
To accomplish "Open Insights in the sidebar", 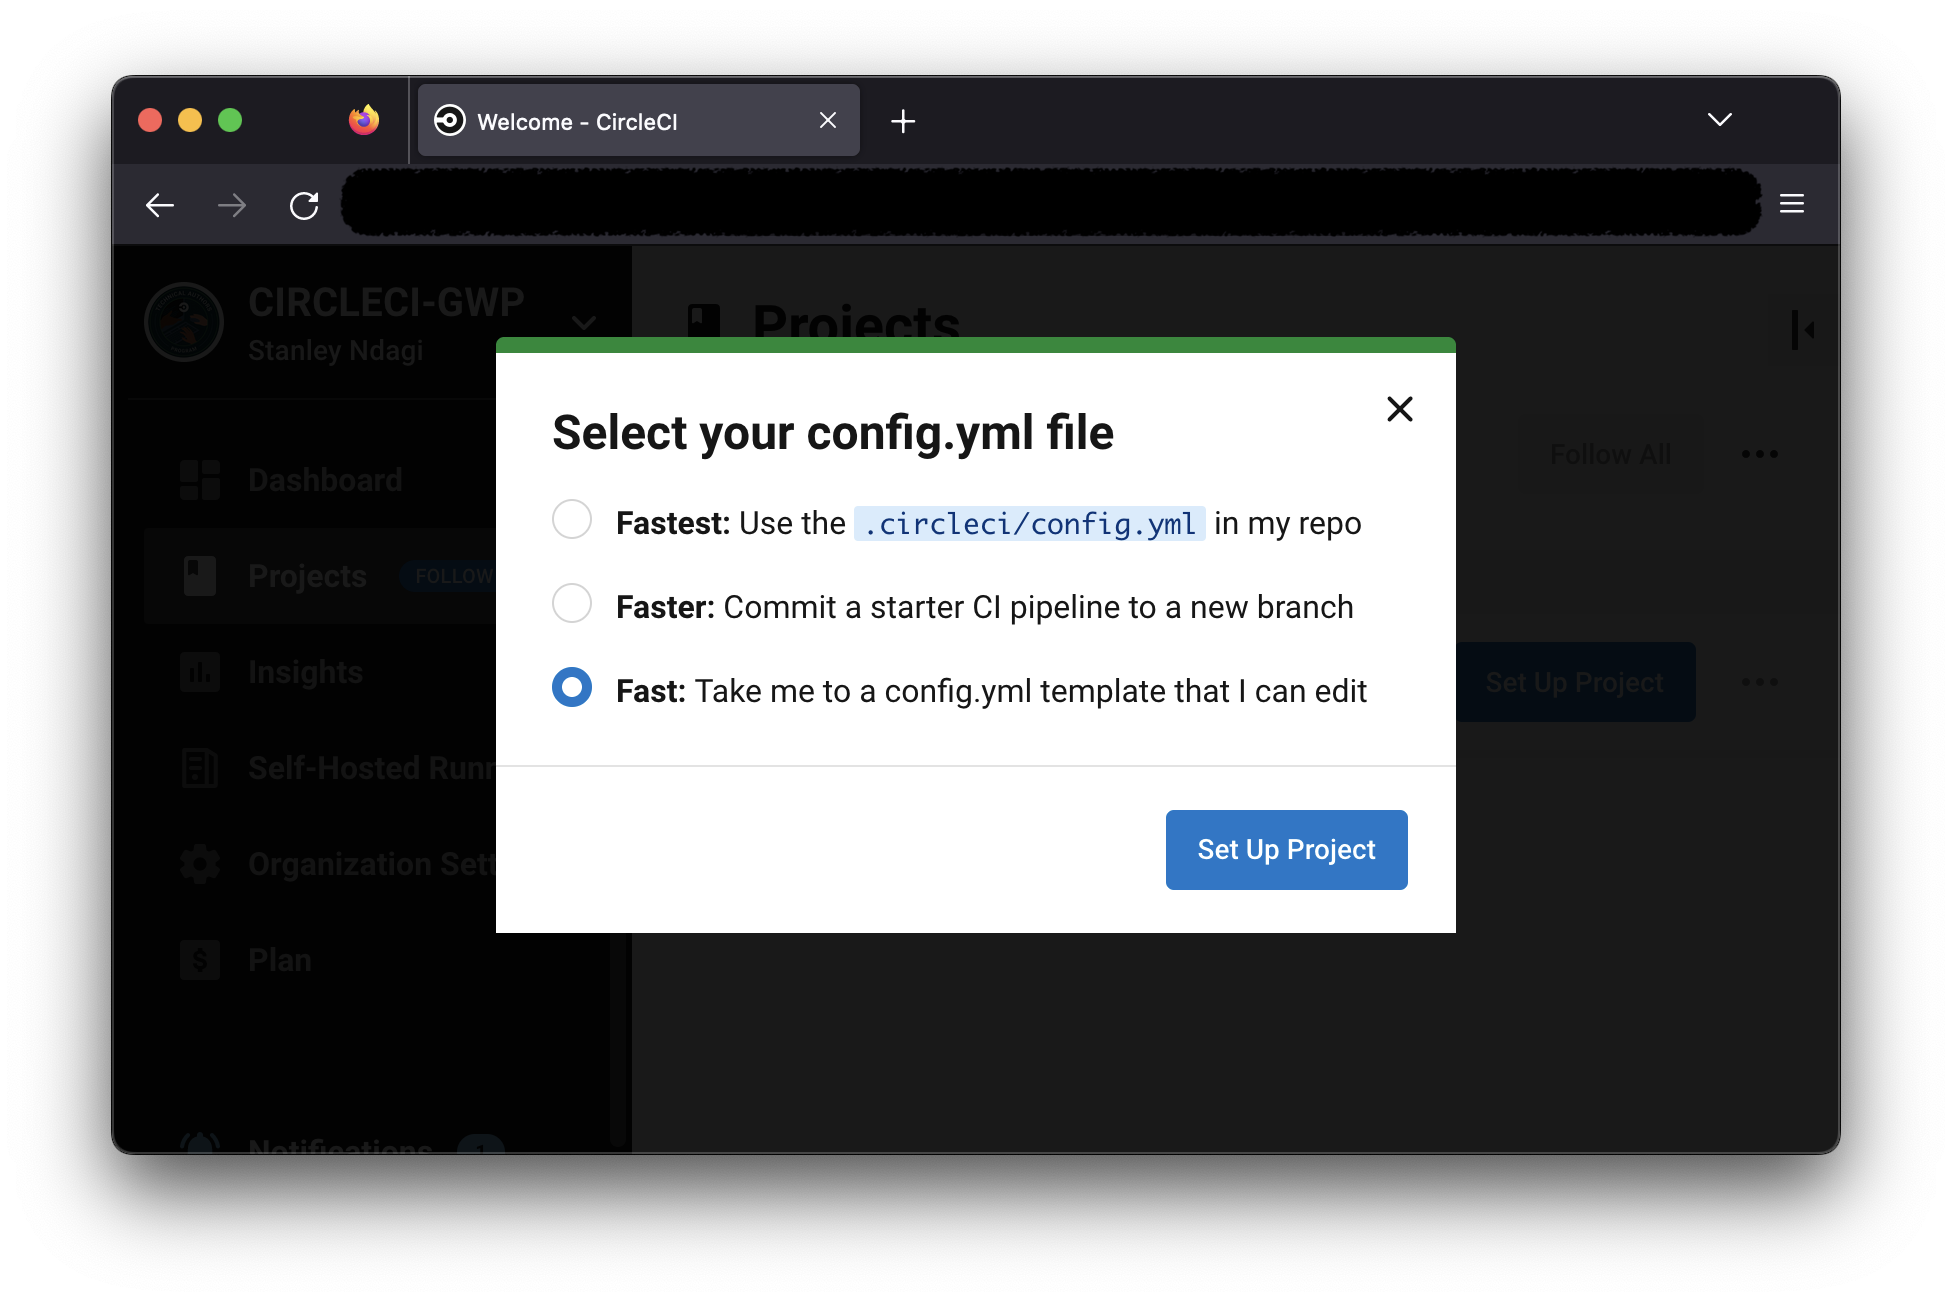I will tap(305, 672).
